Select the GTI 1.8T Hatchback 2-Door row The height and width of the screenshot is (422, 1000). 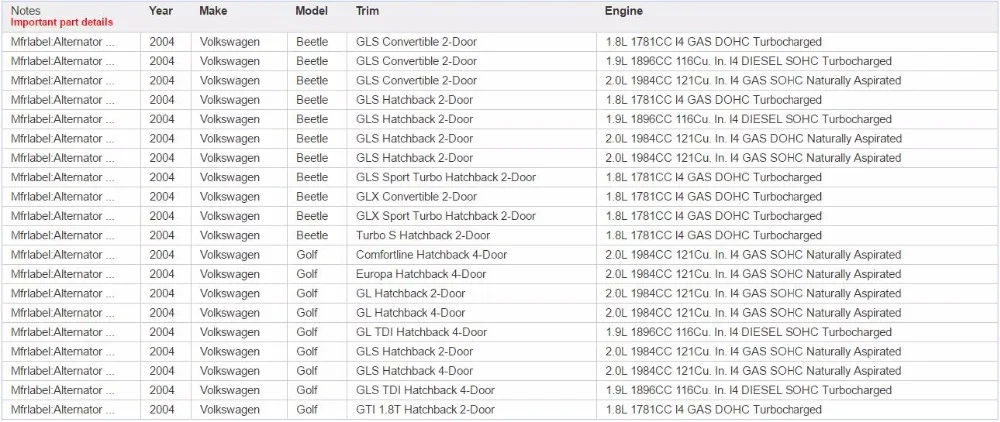pos(500,409)
